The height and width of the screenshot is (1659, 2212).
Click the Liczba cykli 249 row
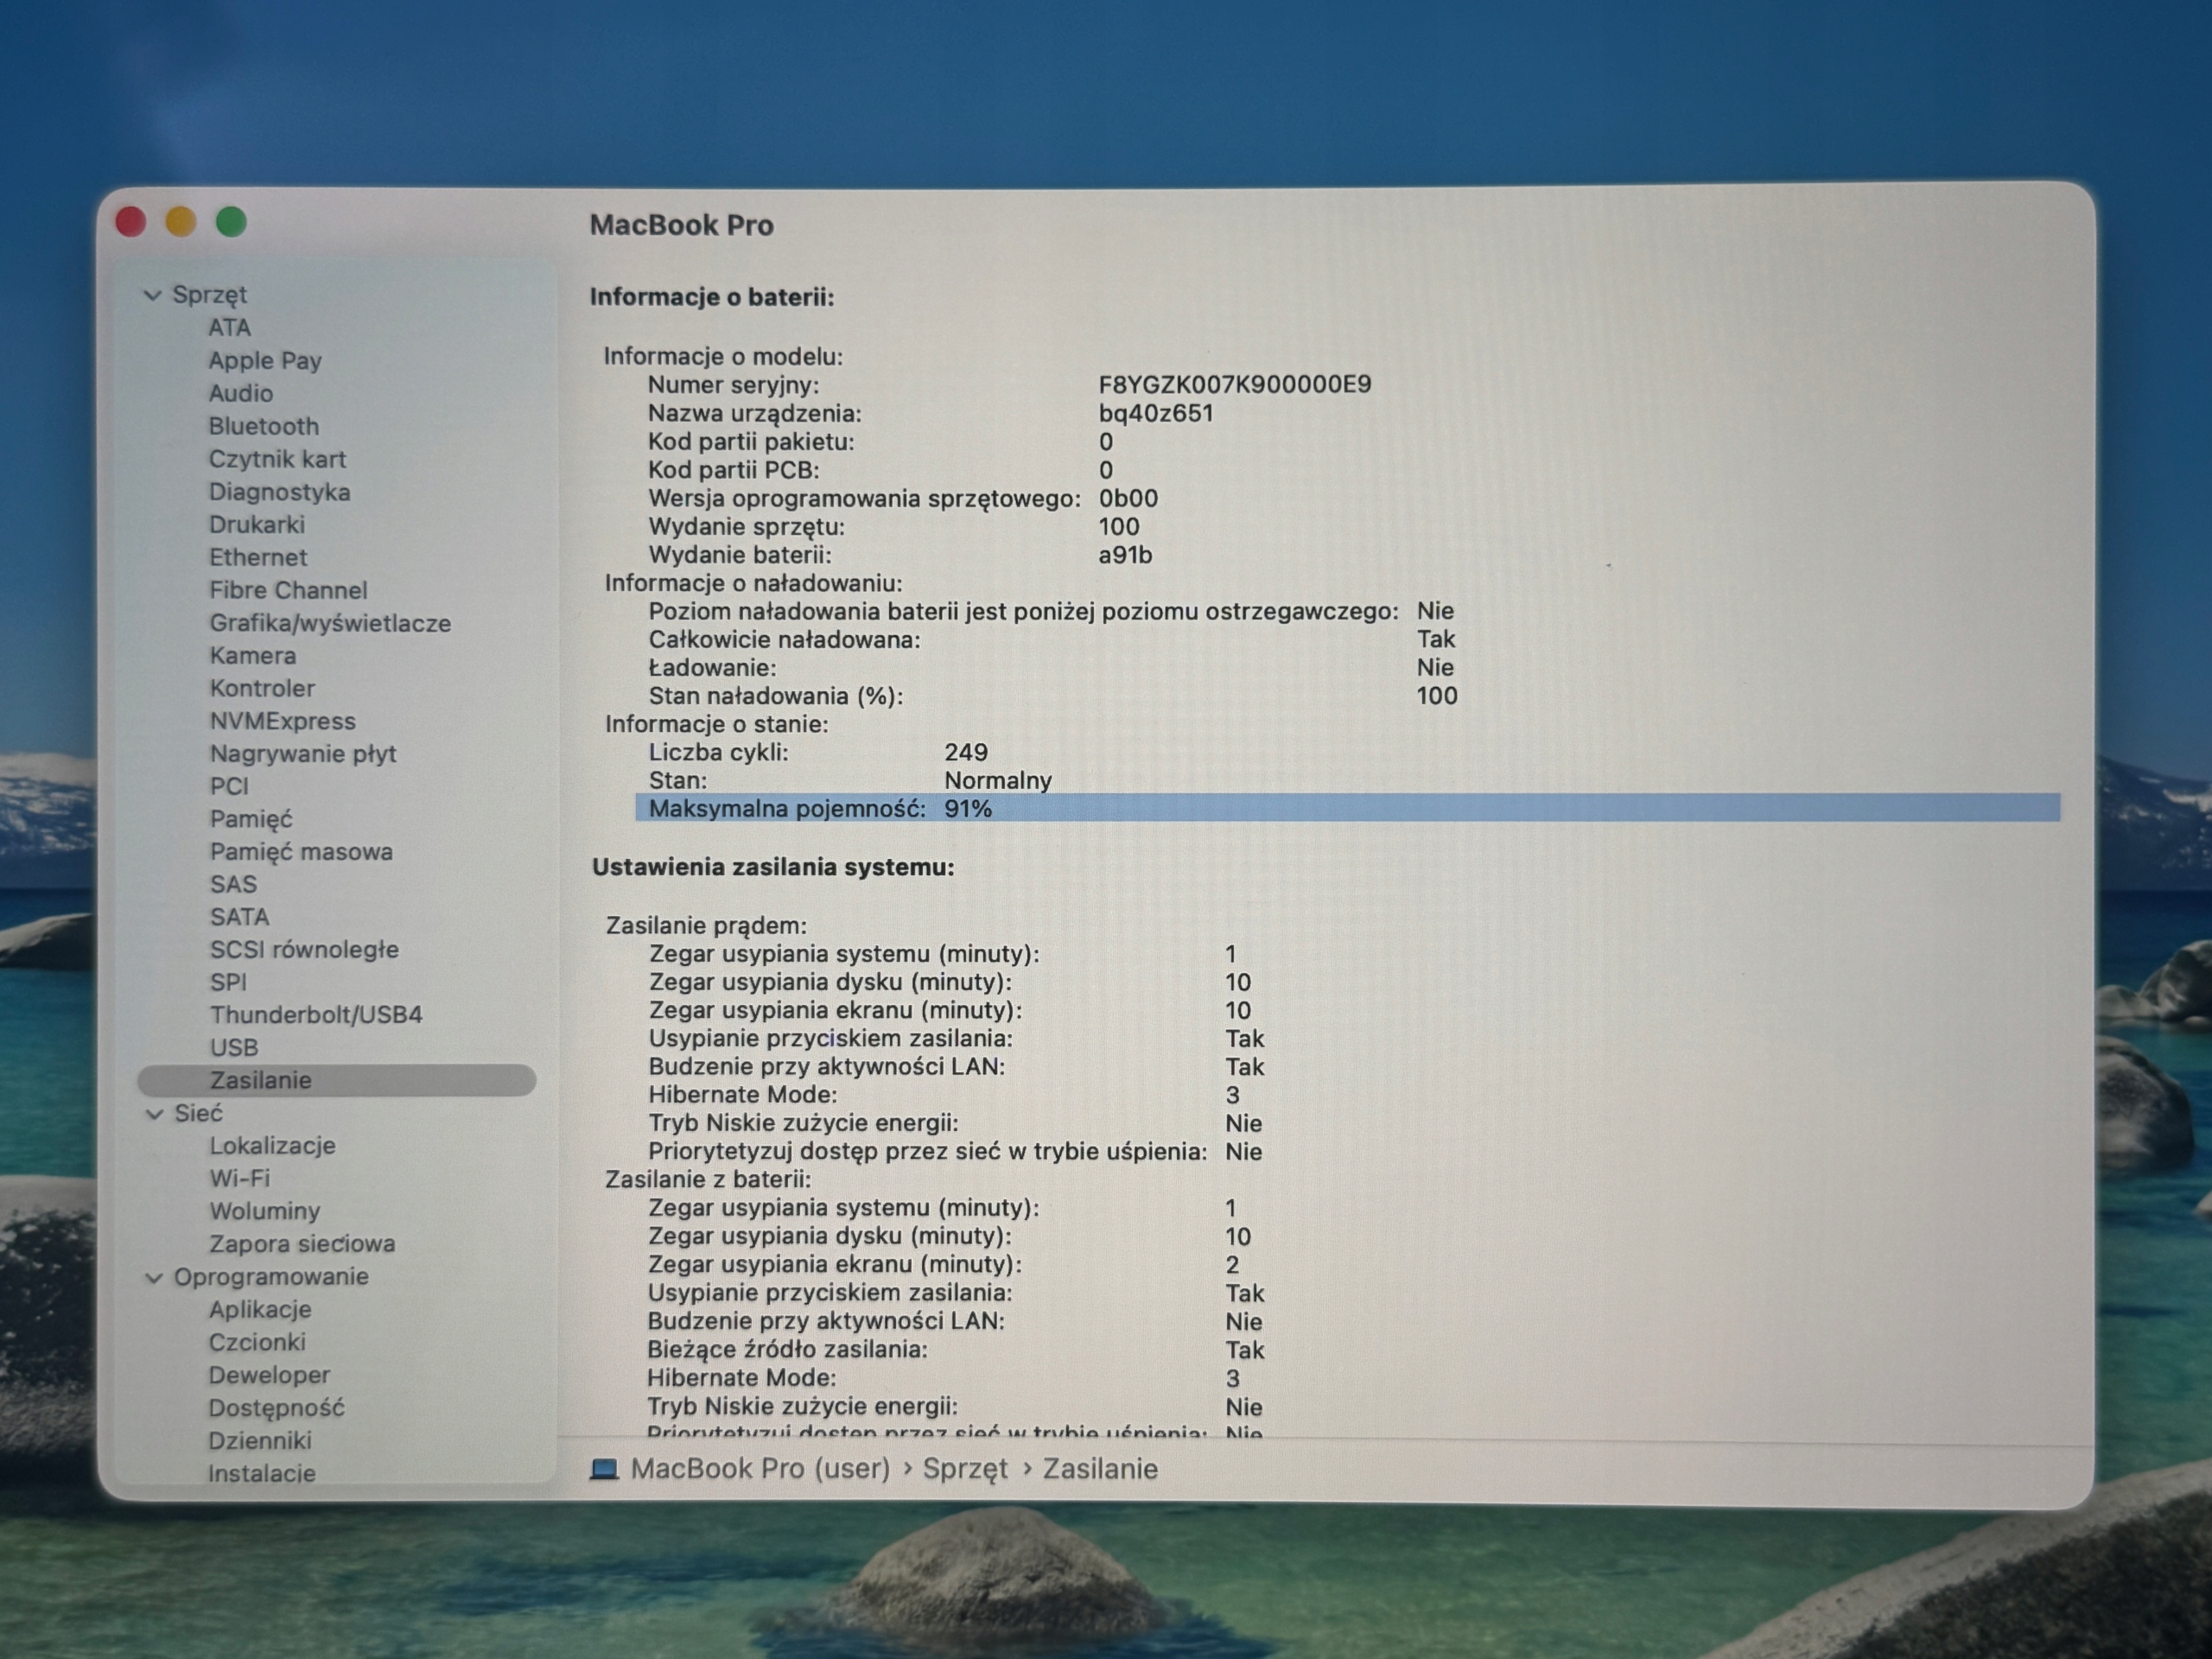pos(818,752)
